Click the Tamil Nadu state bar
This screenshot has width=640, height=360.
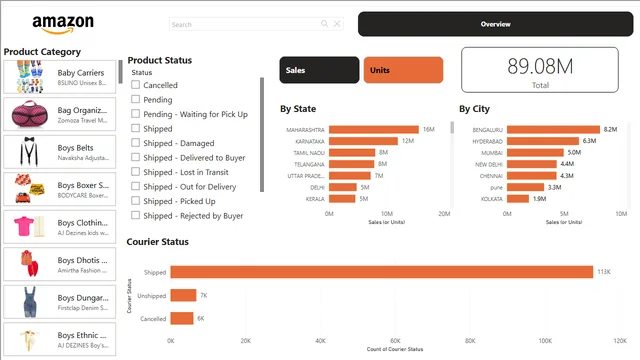pyautogui.click(x=352, y=152)
